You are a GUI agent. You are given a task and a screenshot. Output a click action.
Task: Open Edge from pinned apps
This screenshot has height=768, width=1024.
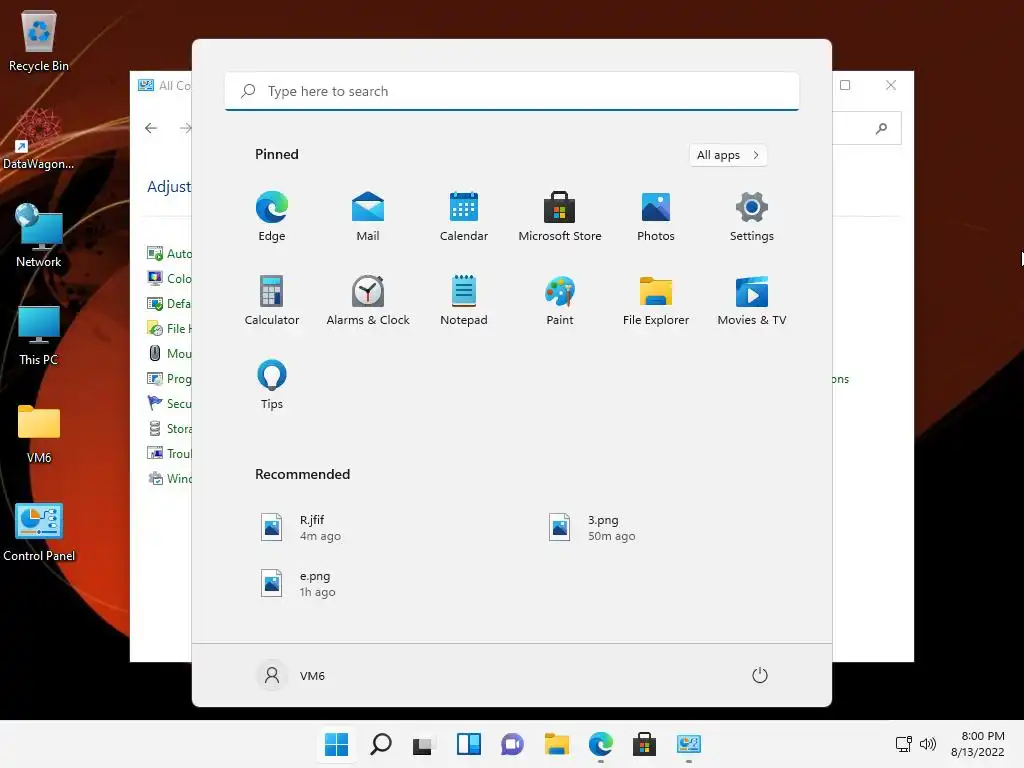coord(272,216)
